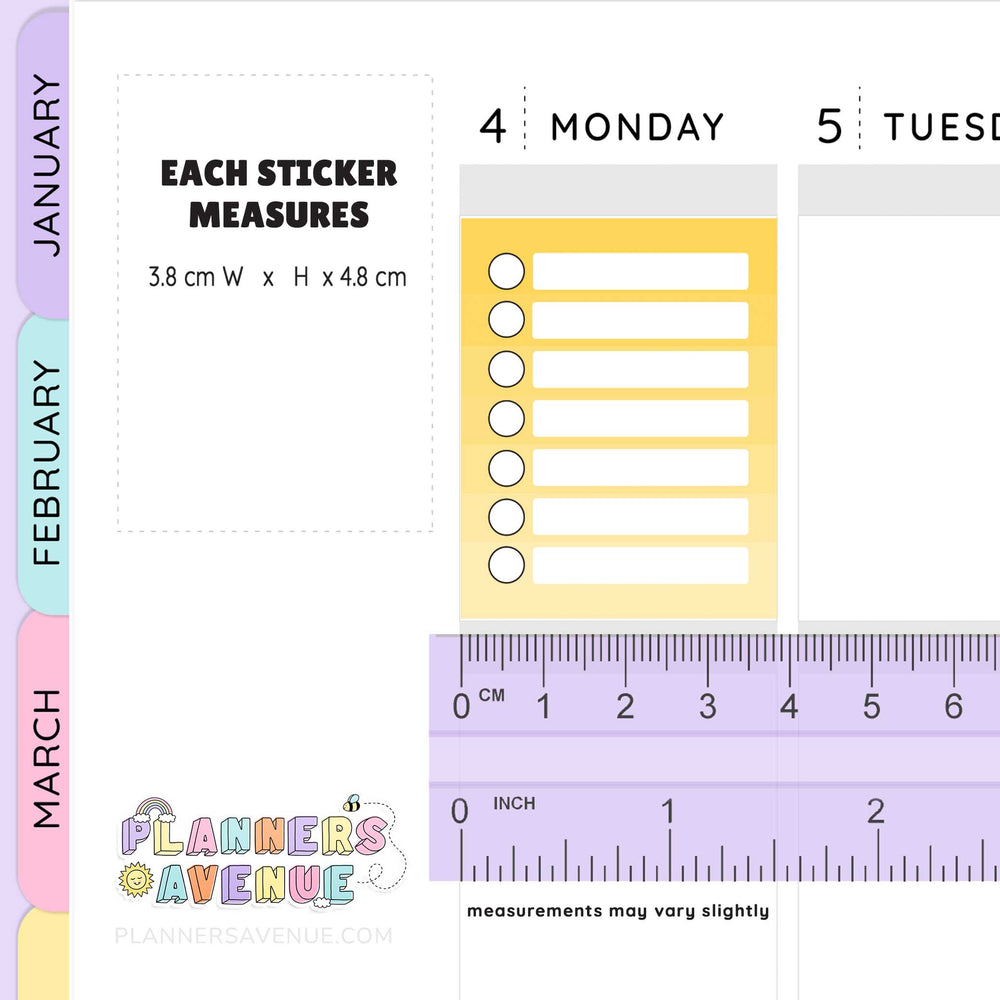Switch to the FEBRUARY side tab
This screenshot has height=1000, width=1000.
pyautogui.click(x=45, y=463)
